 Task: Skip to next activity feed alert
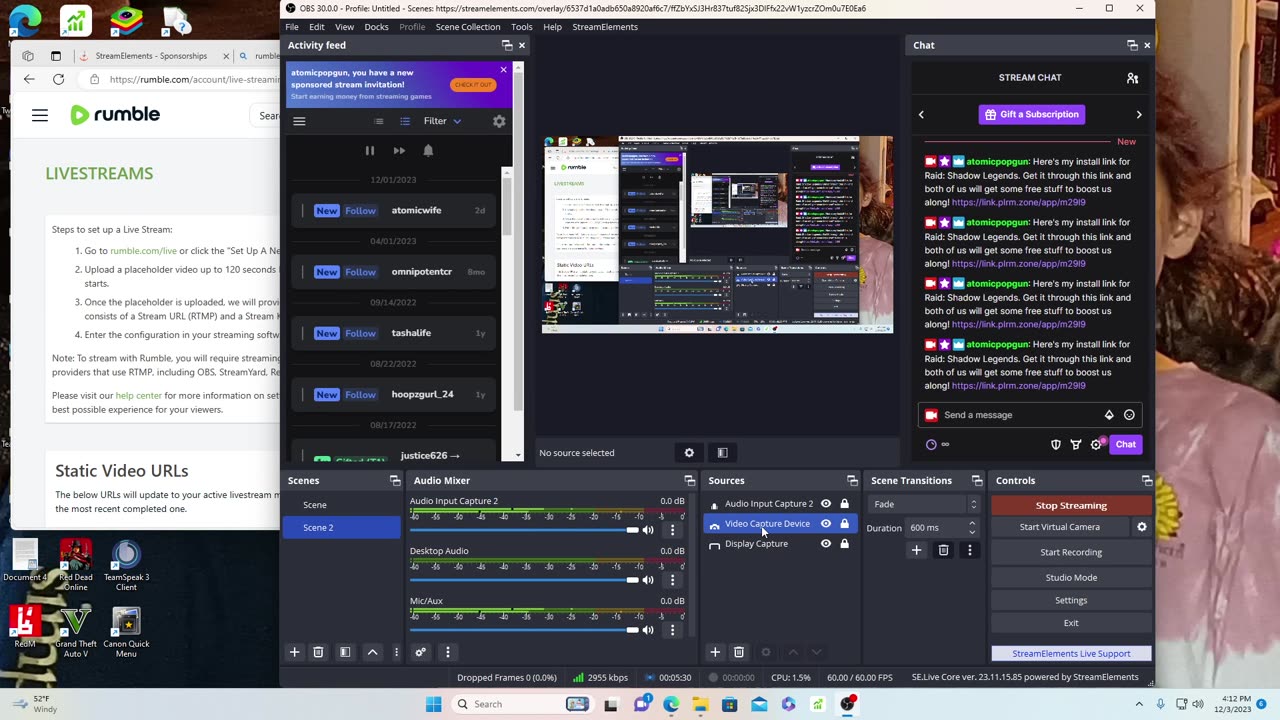(x=399, y=151)
